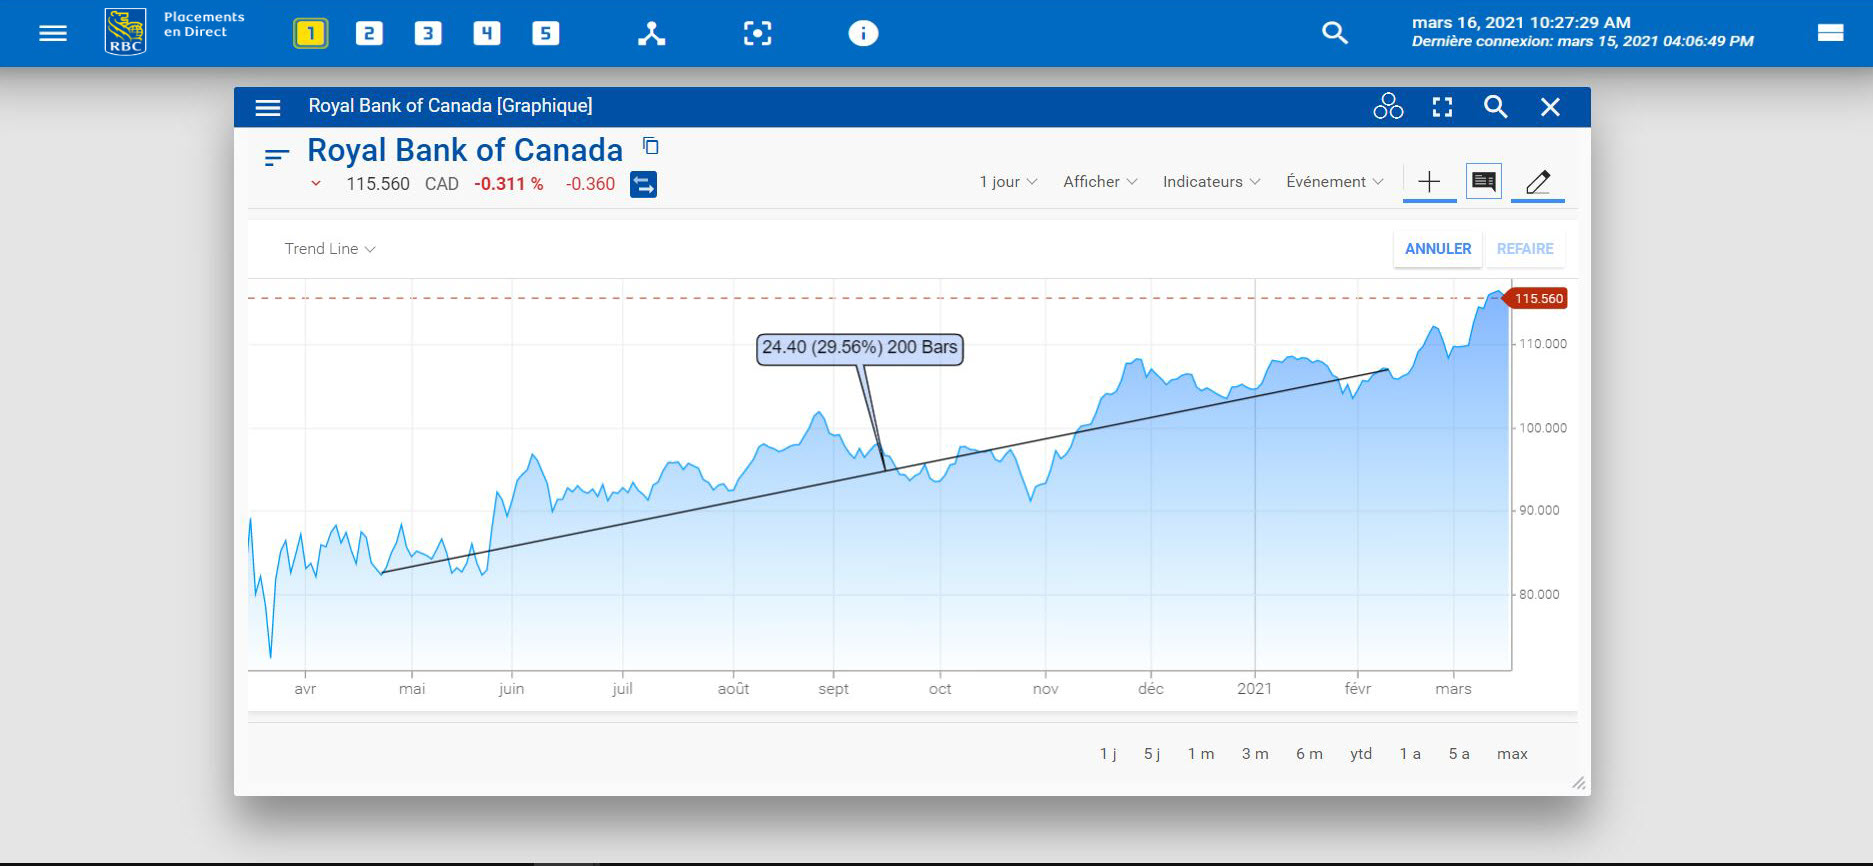Switch to workspace 3

click(428, 33)
